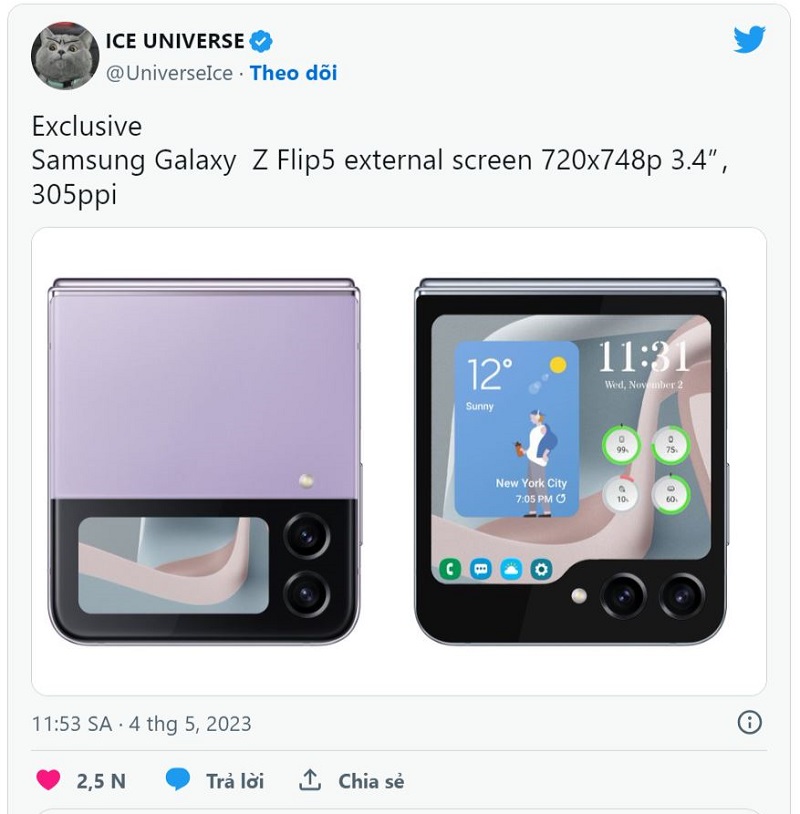800x814 pixels.
Task: Click the Chia sẻ share label
Action: tap(371, 781)
